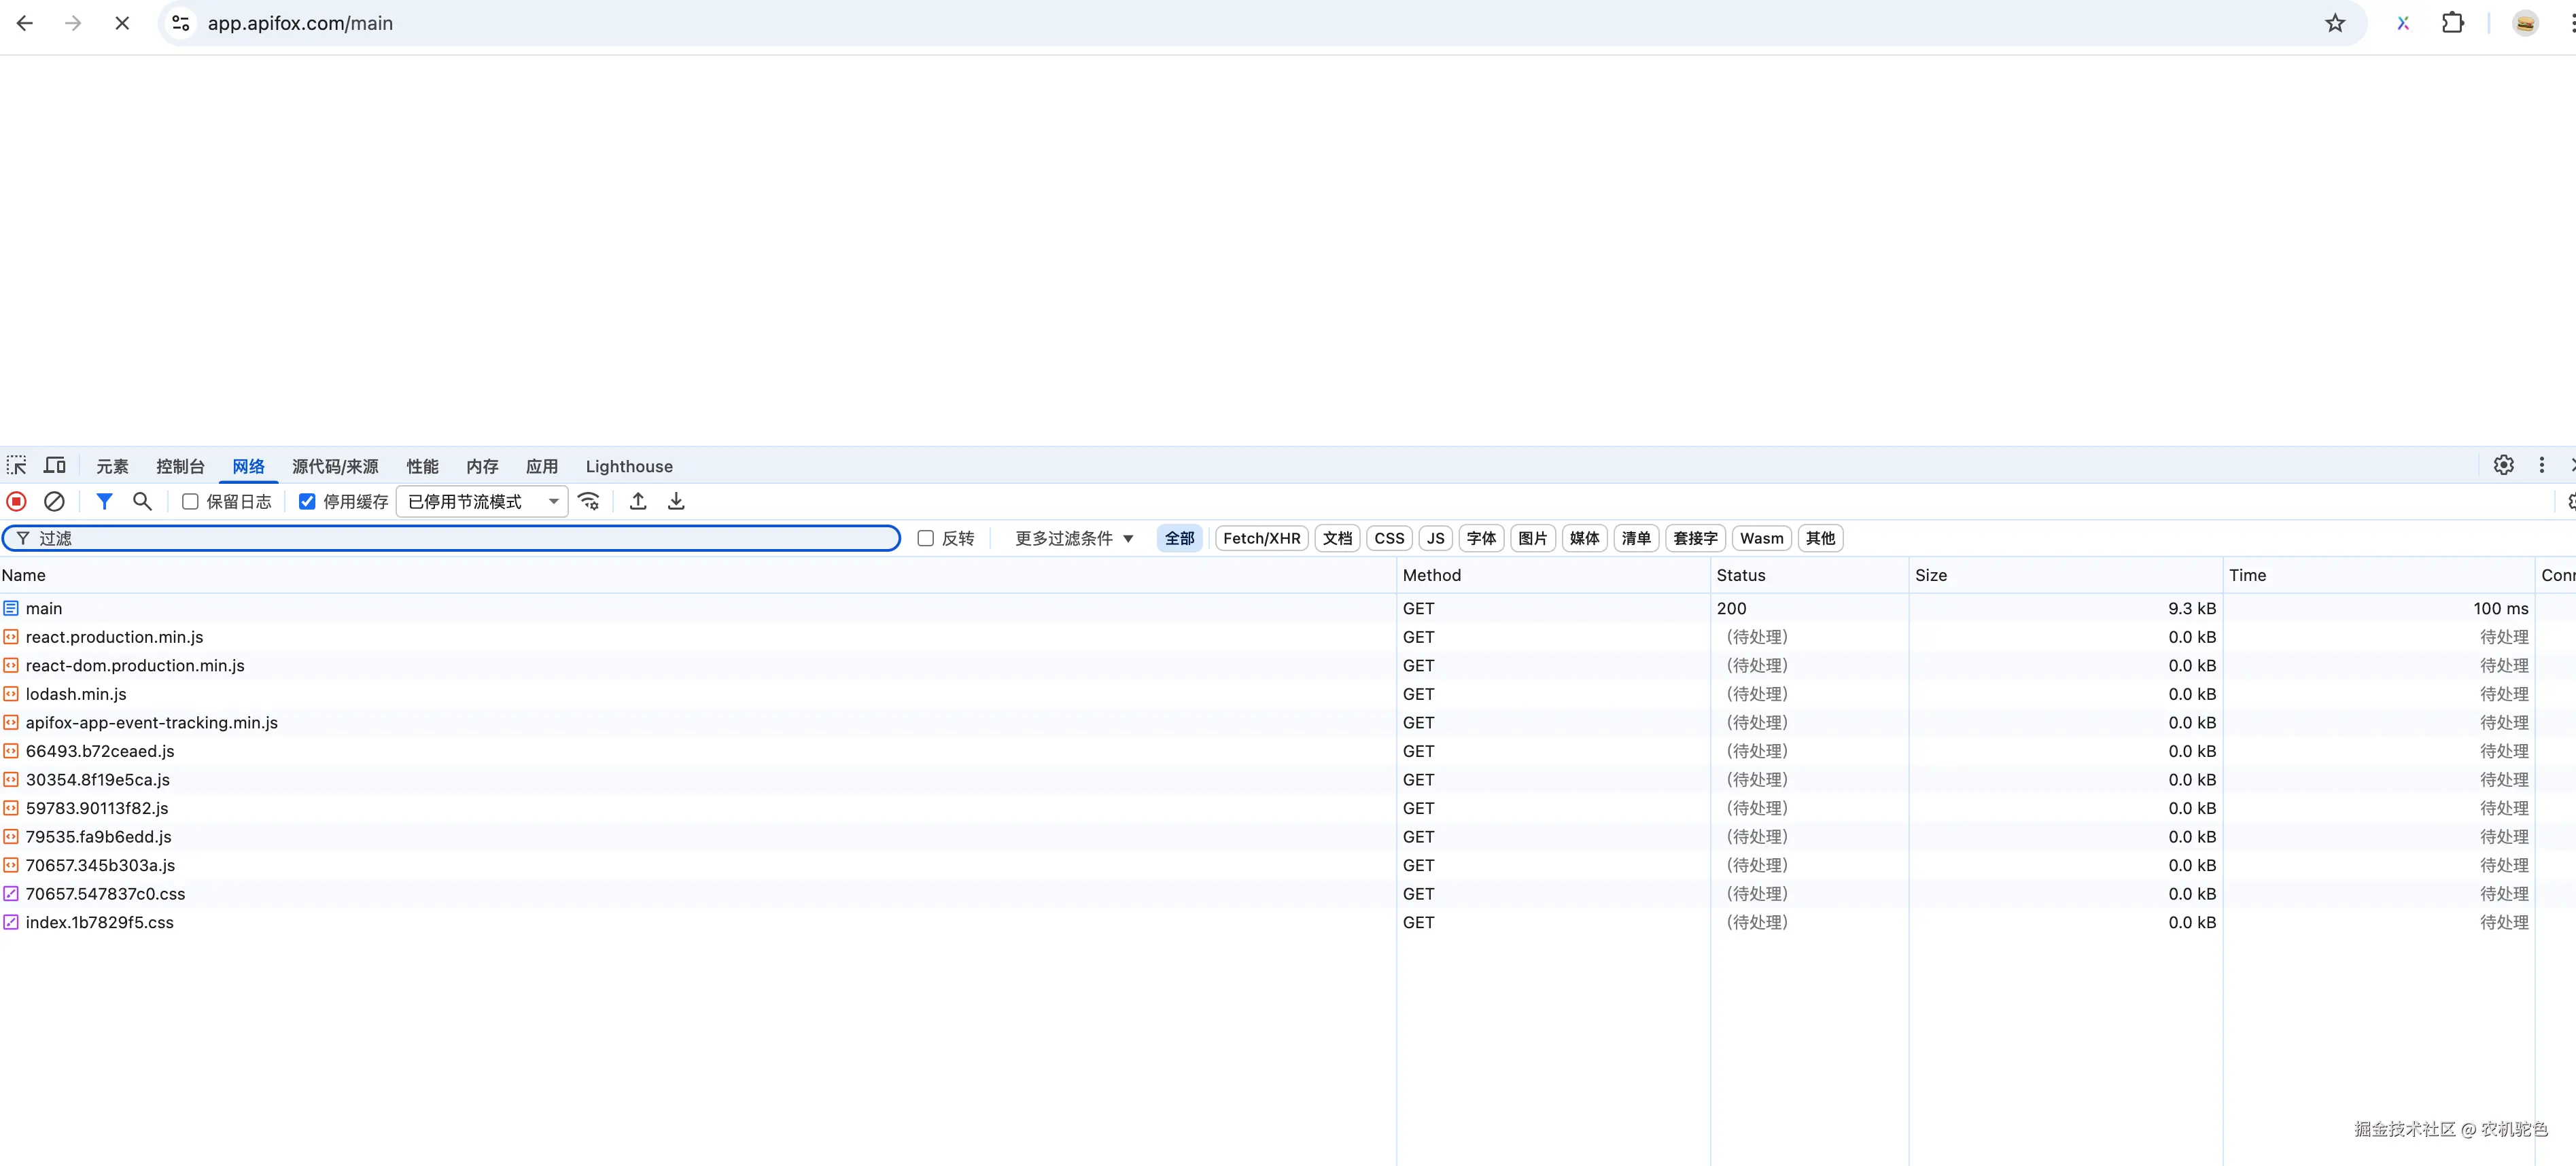Click the export HAR download icon
2576x1166 pixels.
tap(676, 501)
